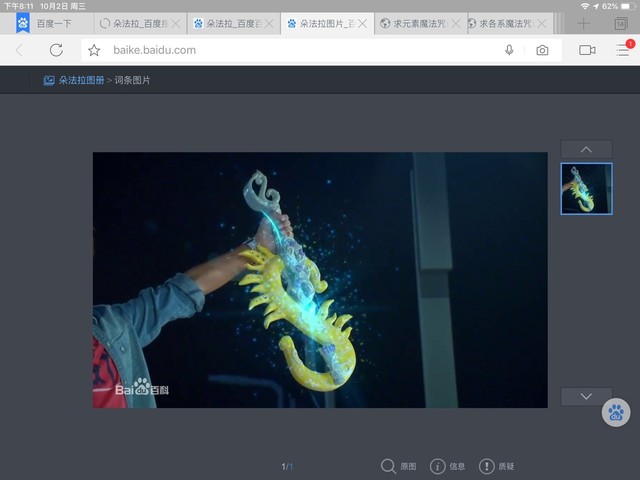Tap the microphone voice search icon

pyautogui.click(x=509, y=50)
